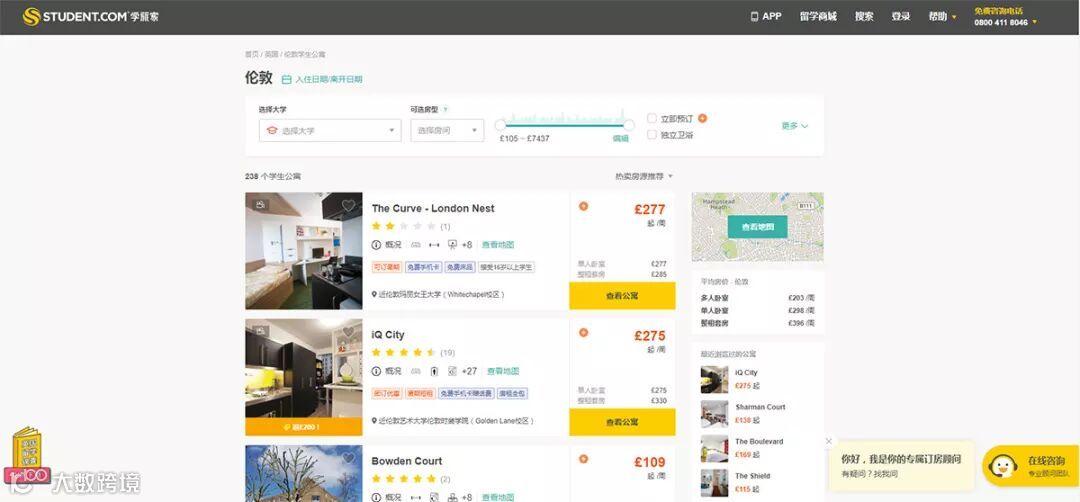Image resolution: width=1080 pixels, height=502 pixels.
Task: Expand 更多 filters
Action: (x=794, y=126)
